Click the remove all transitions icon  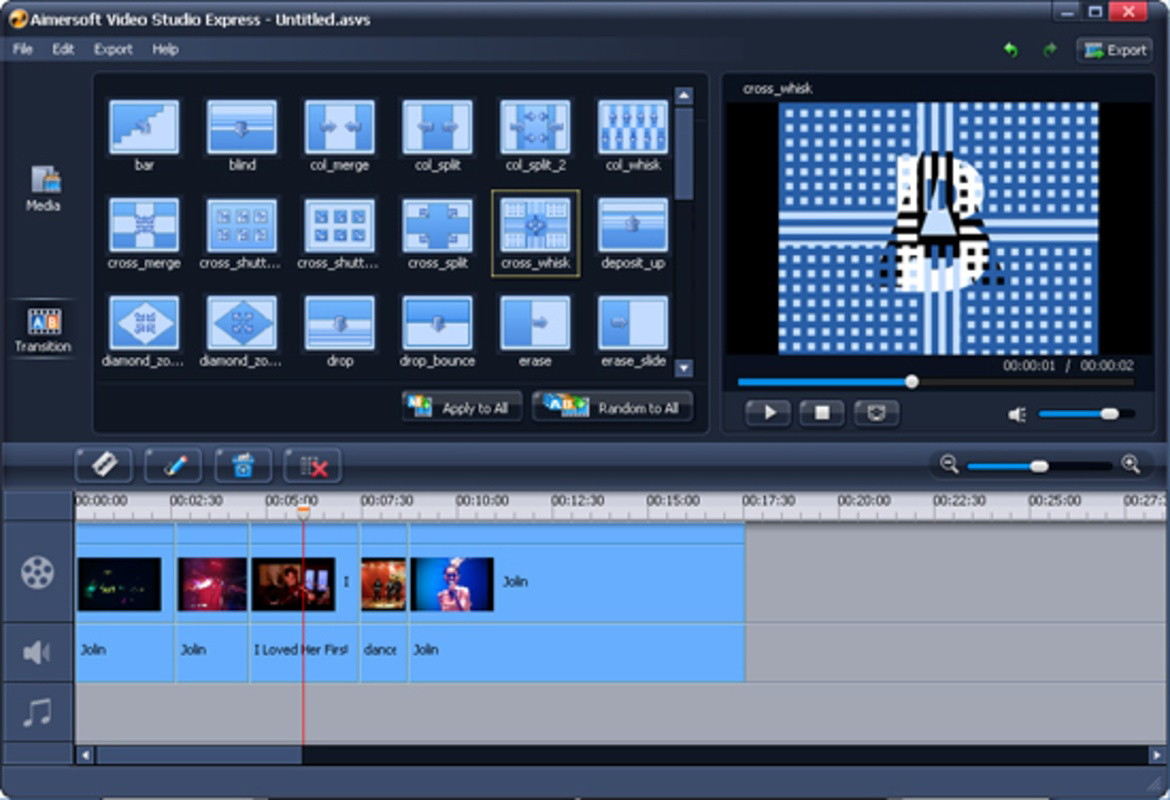310,464
